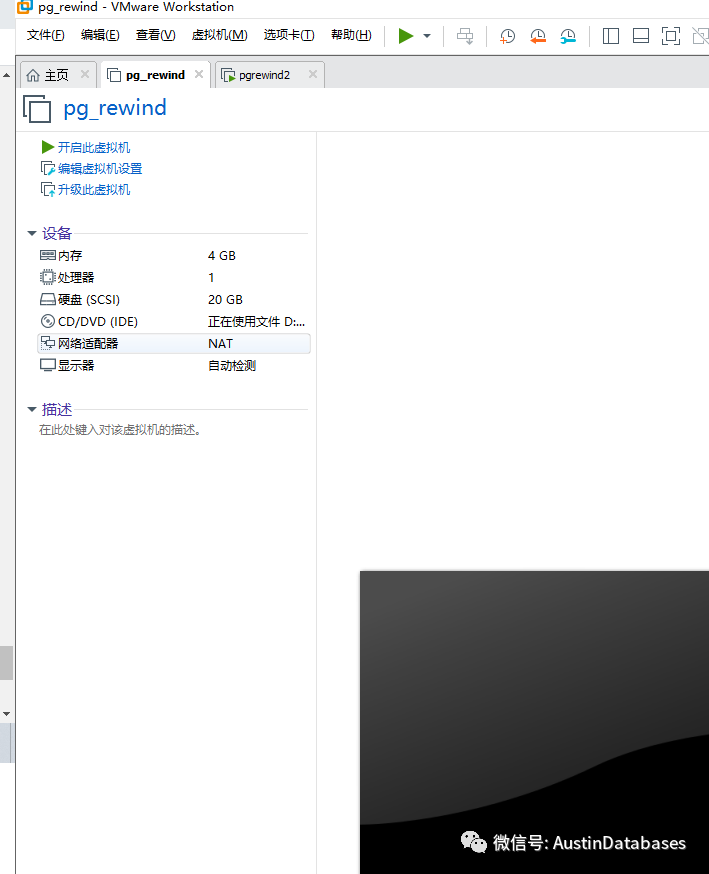Open the 帮助(H) menu
This screenshot has height=874, width=709.
point(351,35)
